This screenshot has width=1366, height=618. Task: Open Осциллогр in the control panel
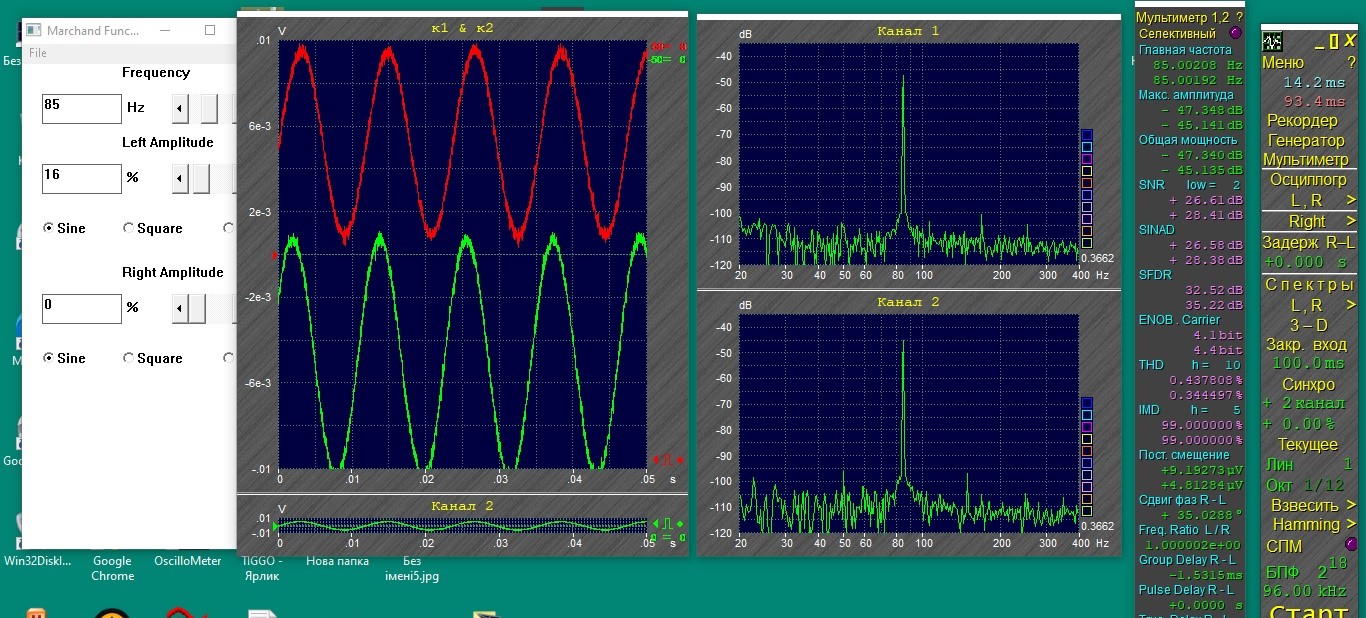[x=1308, y=180]
